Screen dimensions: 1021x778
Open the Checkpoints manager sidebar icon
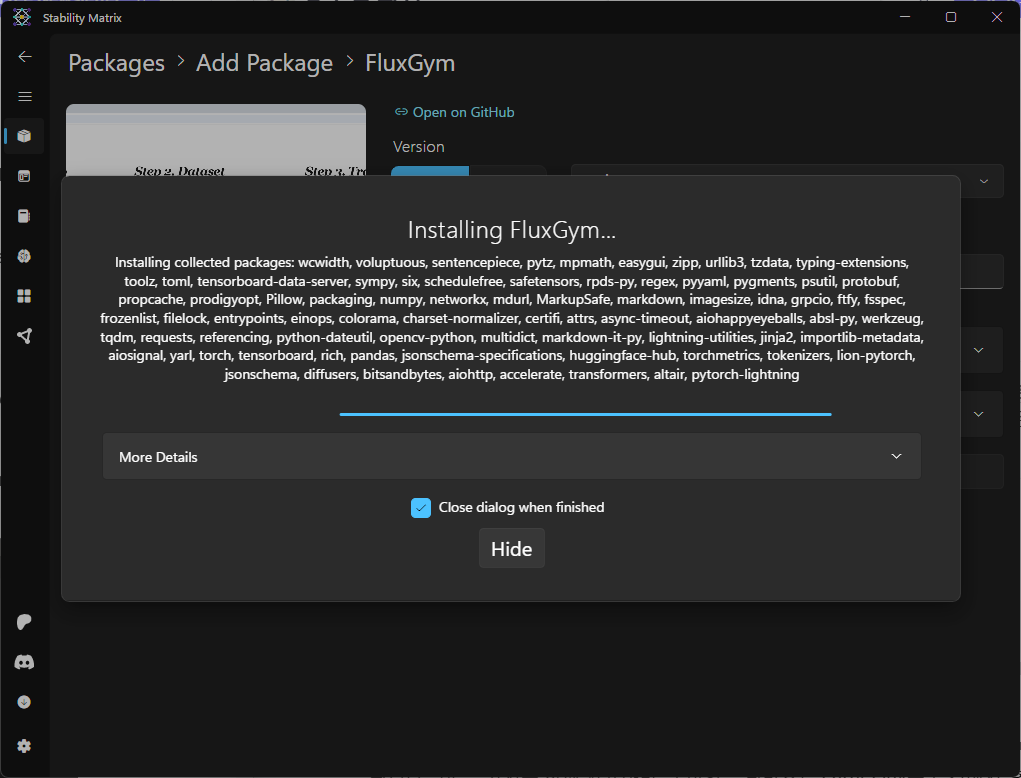click(x=24, y=216)
